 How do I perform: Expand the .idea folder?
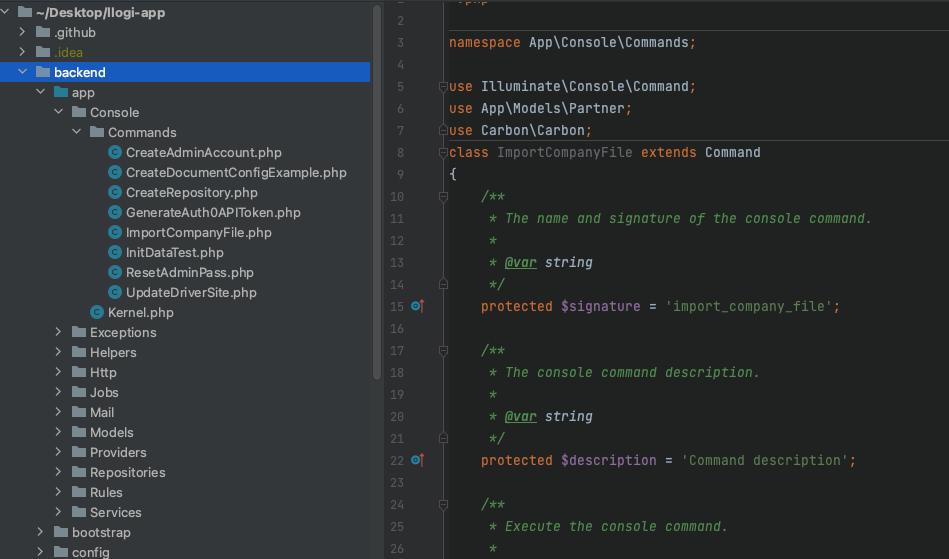click(22, 51)
